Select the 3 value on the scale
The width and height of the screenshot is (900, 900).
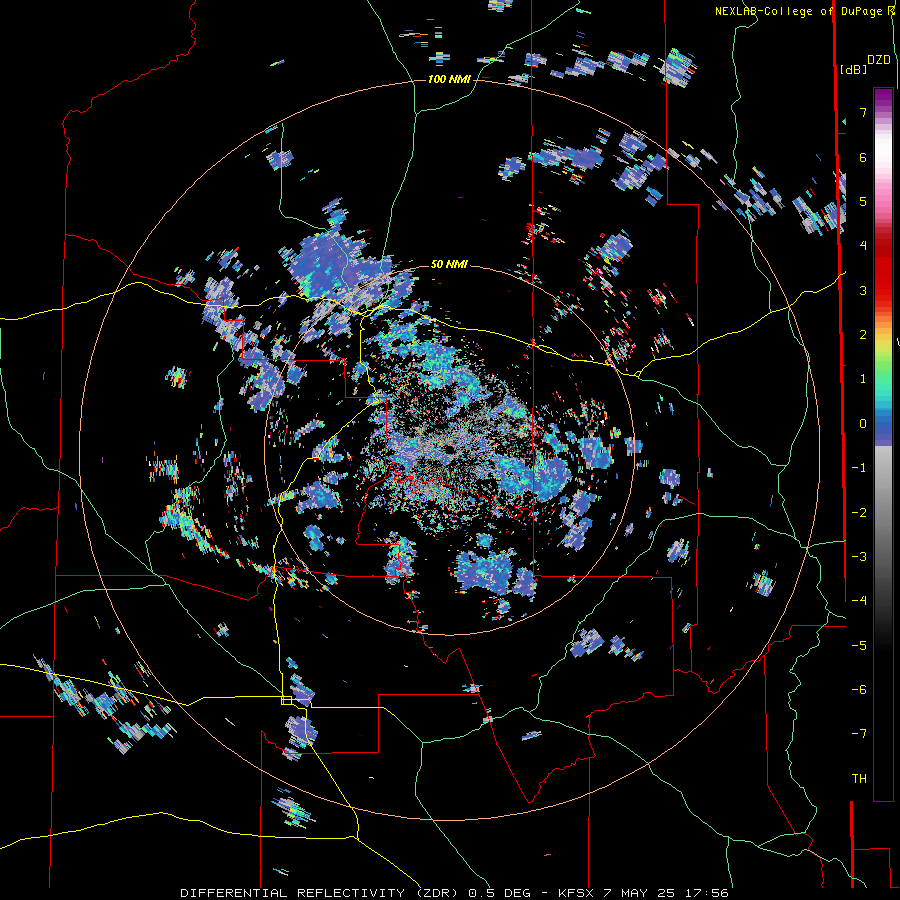coord(863,290)
